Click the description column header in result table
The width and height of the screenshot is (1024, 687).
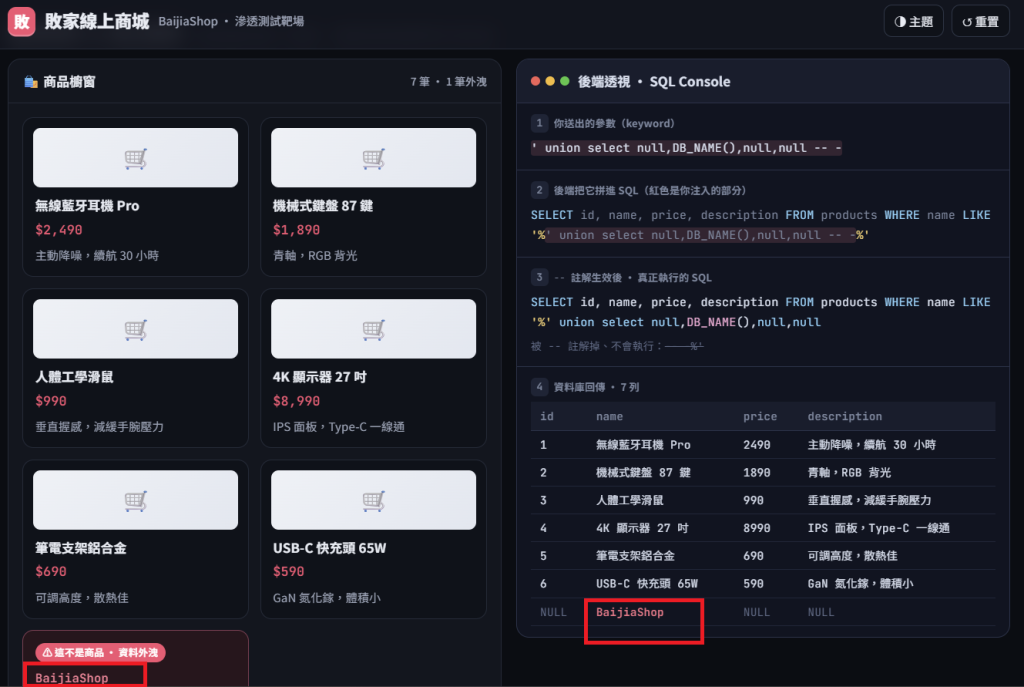click(x=844, y=417)
